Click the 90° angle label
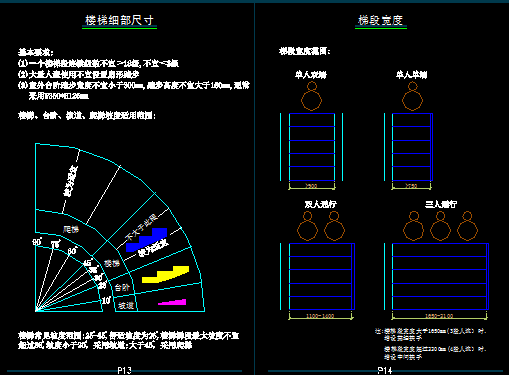The height and width of the screenshot is (375, 509). [x=37, y=242]
